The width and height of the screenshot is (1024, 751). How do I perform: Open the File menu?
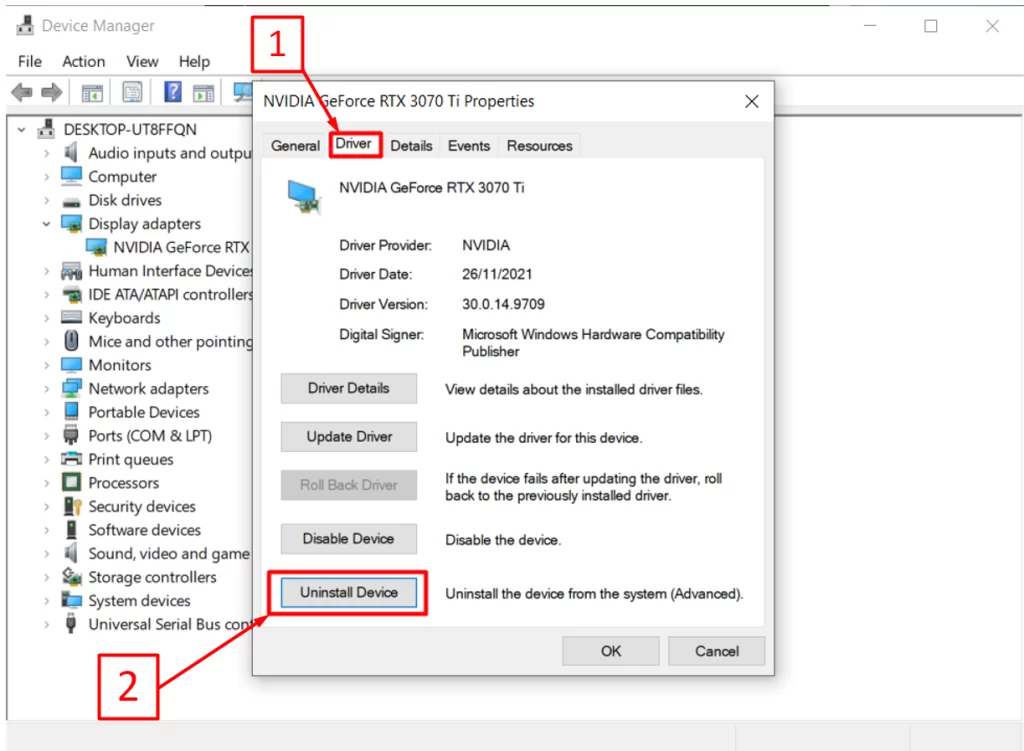(30, 61)
